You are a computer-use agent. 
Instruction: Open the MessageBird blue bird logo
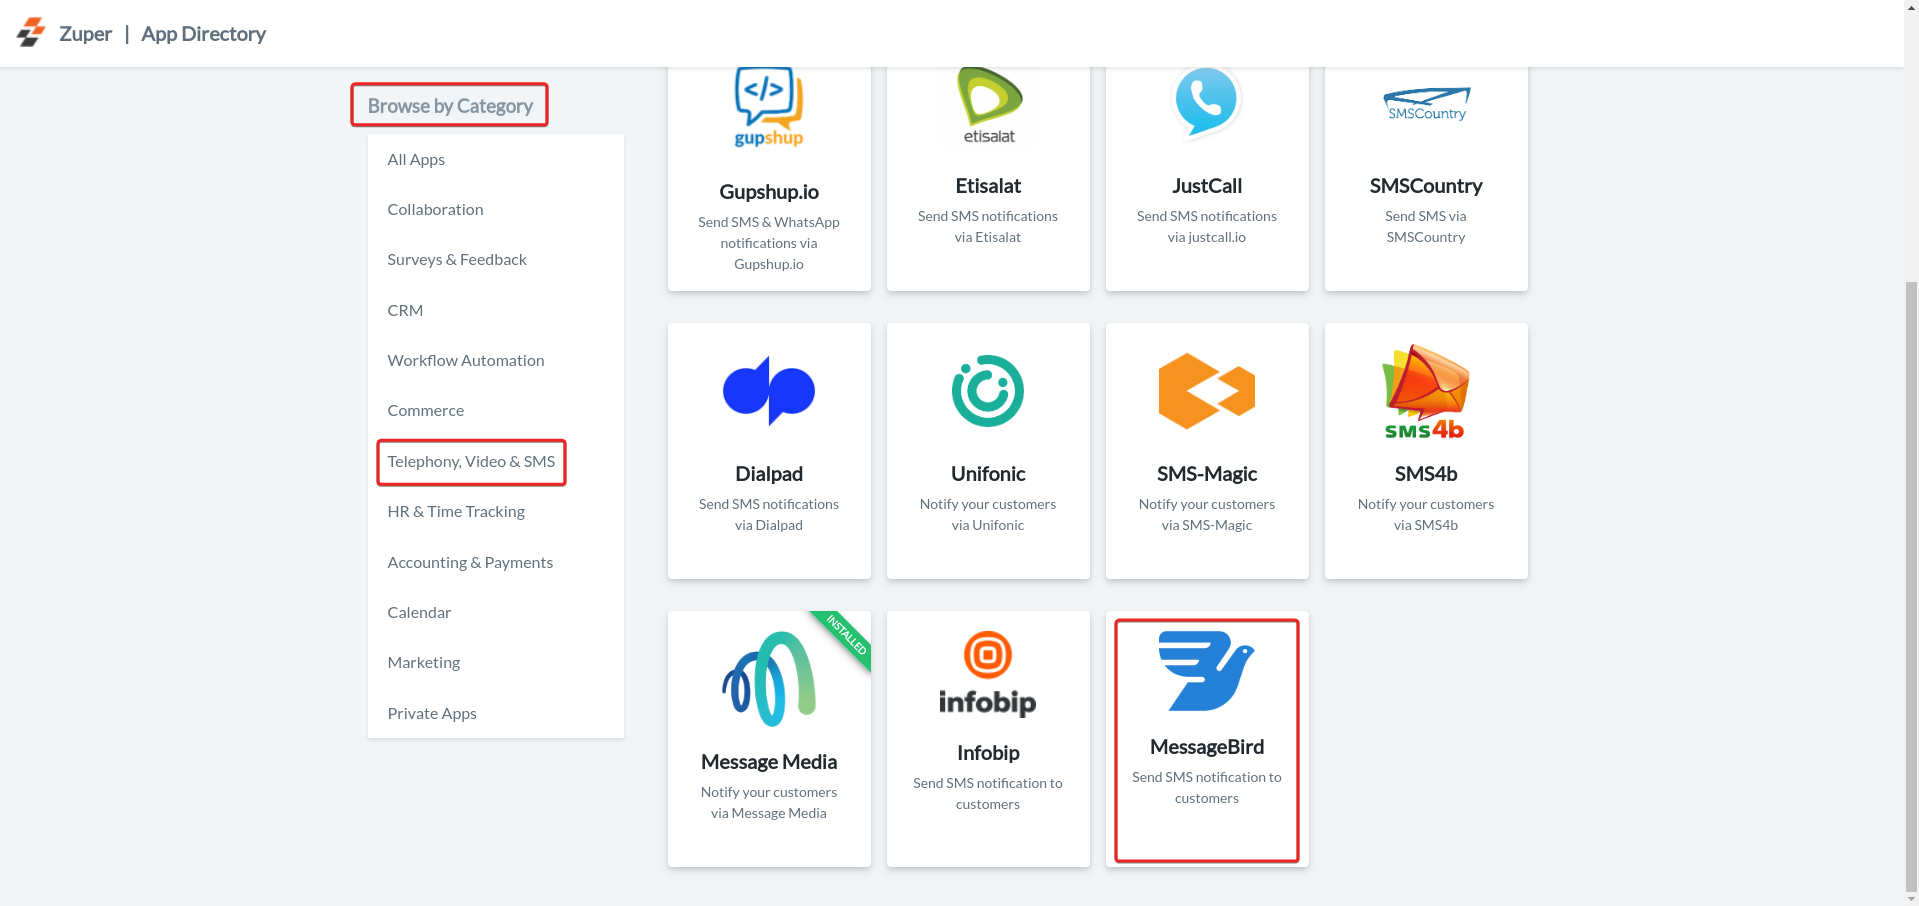(x=1206, y=671)
